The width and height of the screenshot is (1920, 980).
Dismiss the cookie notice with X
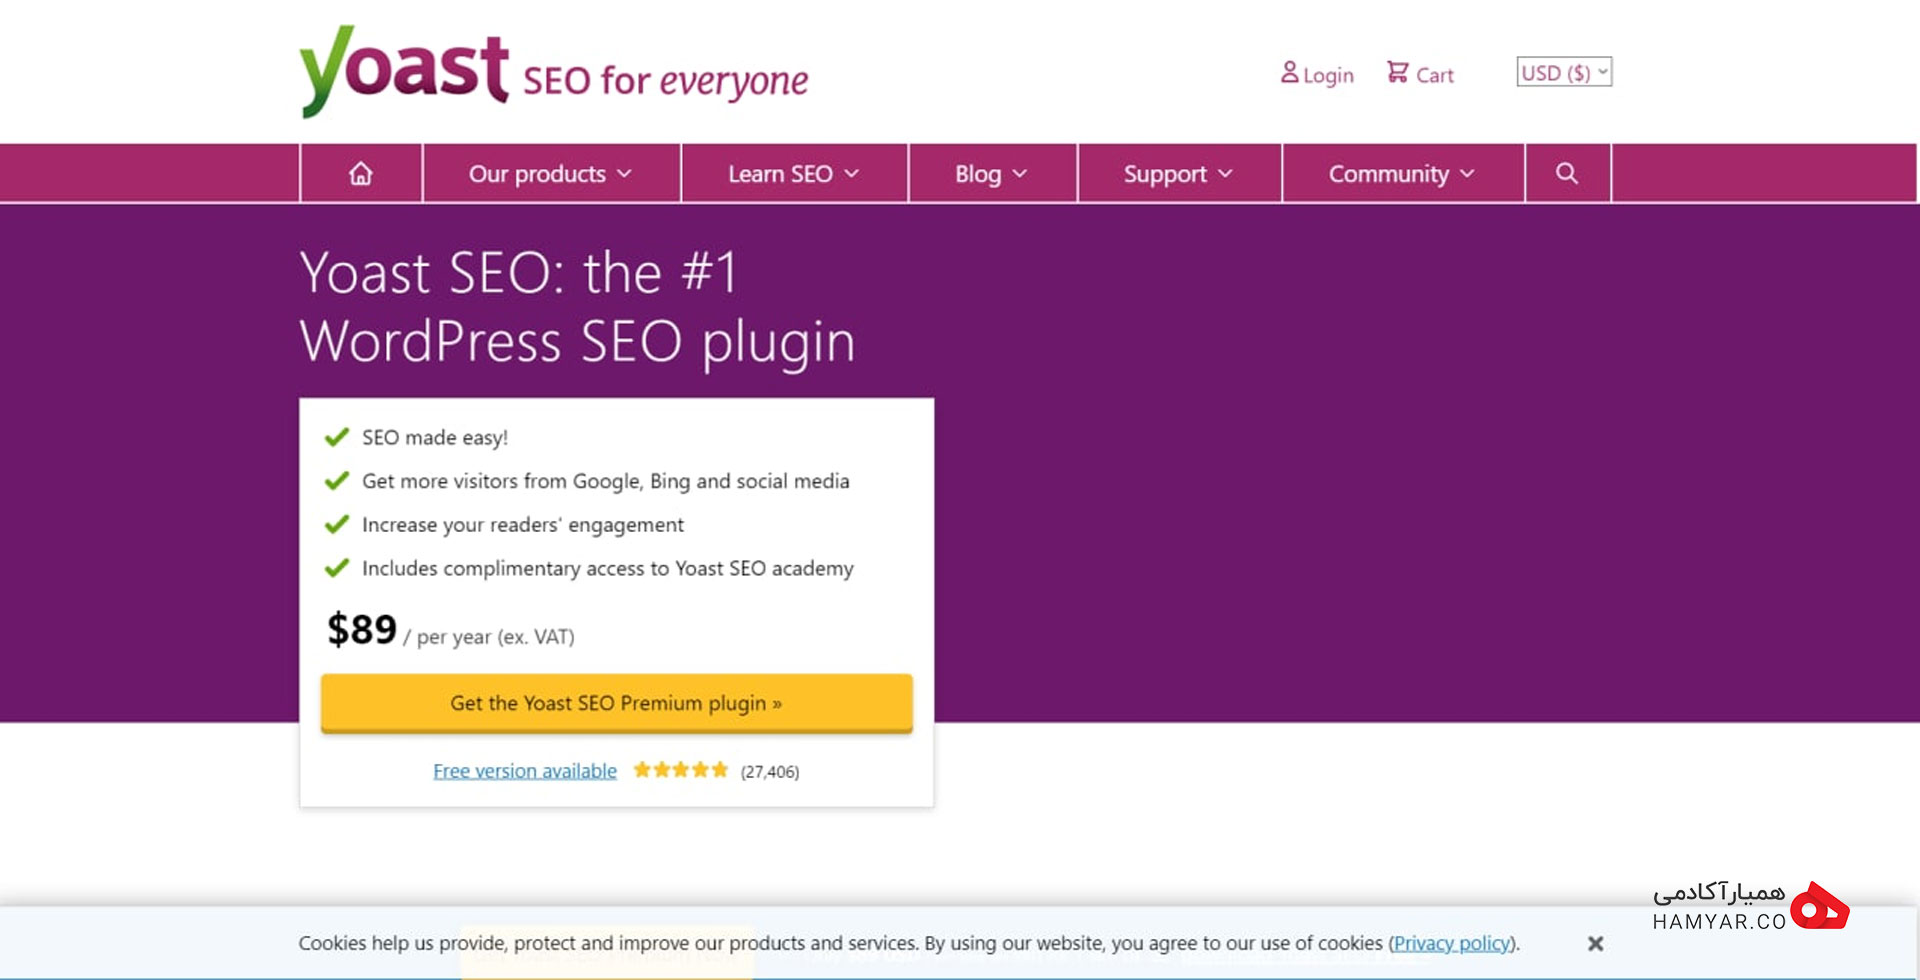click(1596, 943)
